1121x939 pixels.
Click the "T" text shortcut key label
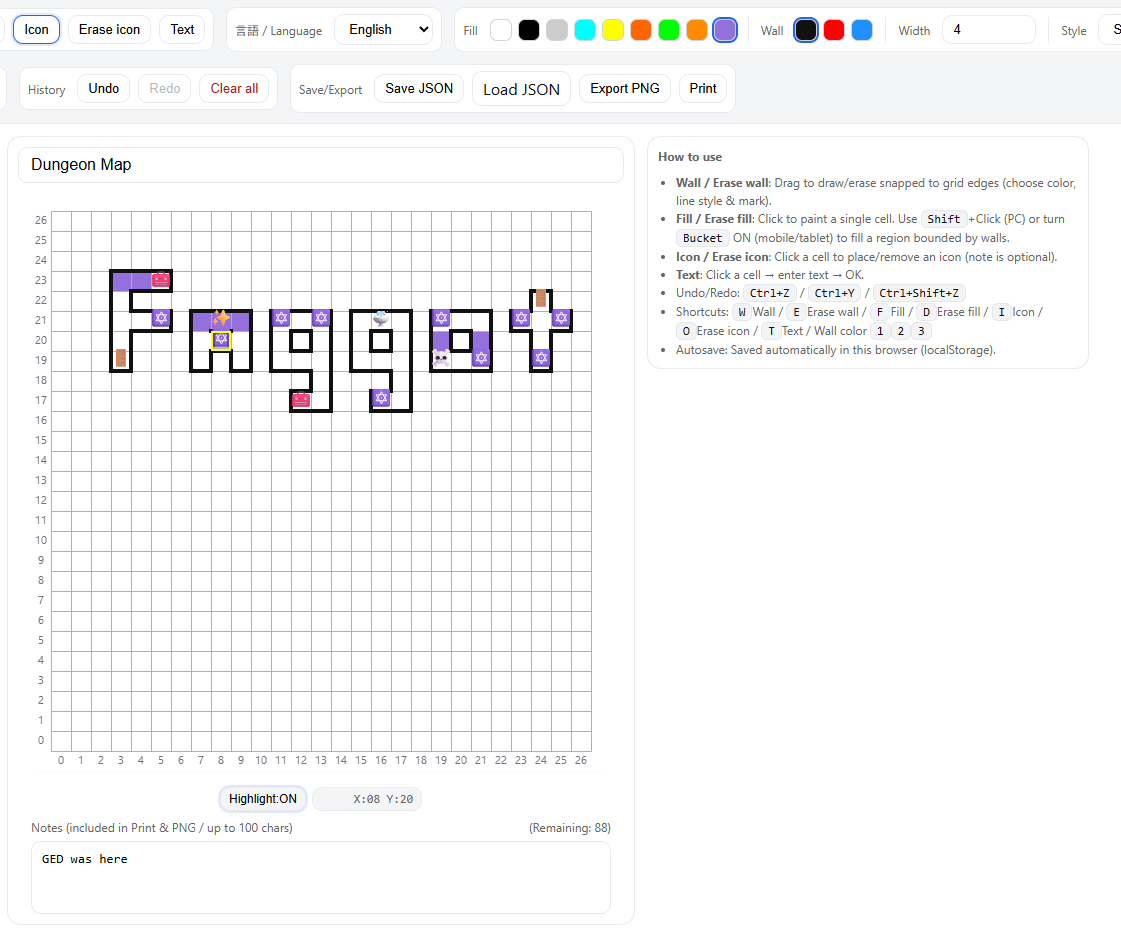point(771,331)
